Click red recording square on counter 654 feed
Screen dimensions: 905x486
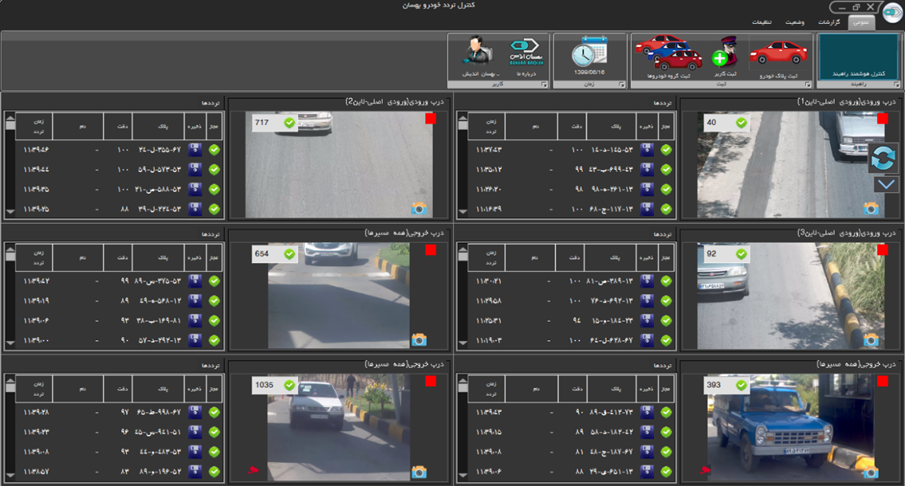click(431, 250)
